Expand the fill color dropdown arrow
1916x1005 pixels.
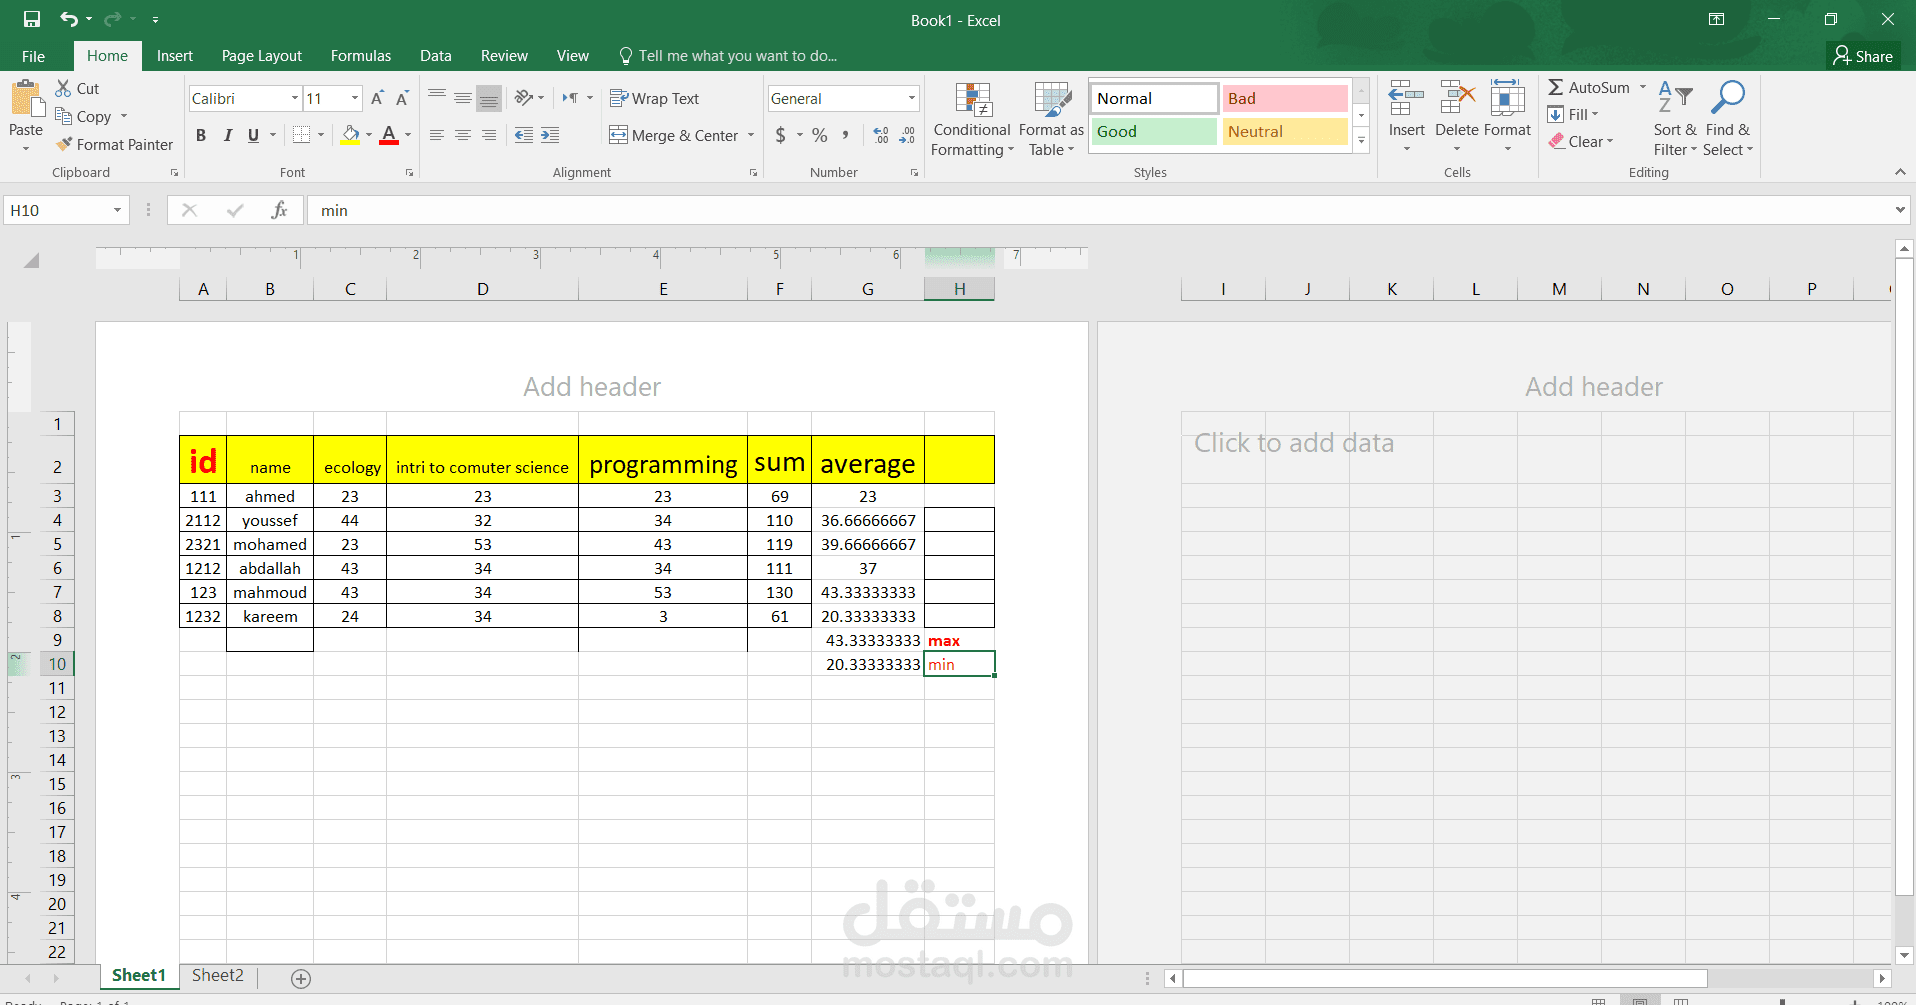369,135
